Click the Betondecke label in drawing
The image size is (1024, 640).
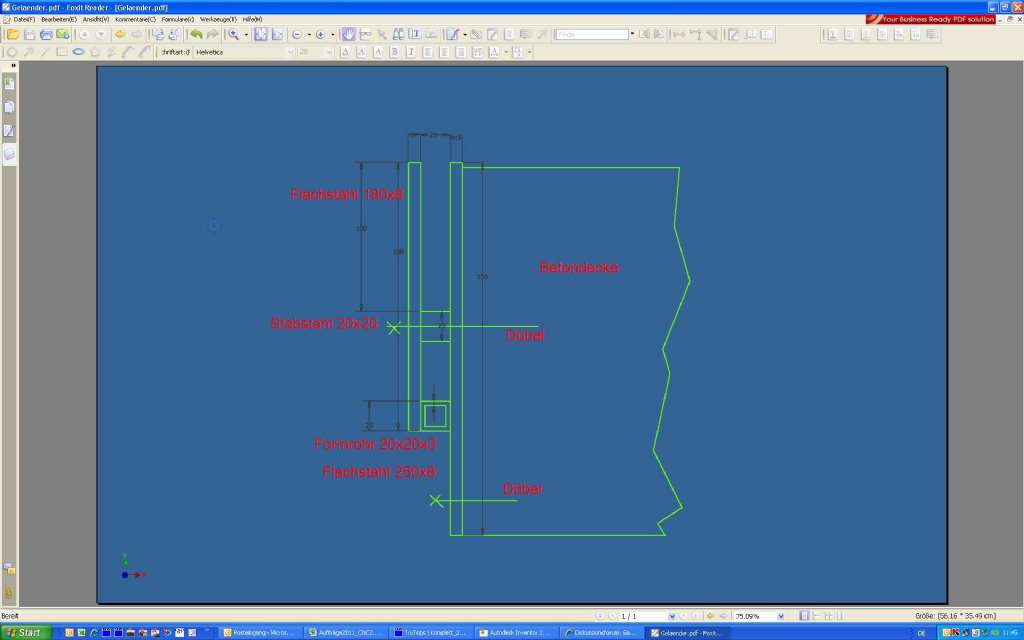(579, 267)
